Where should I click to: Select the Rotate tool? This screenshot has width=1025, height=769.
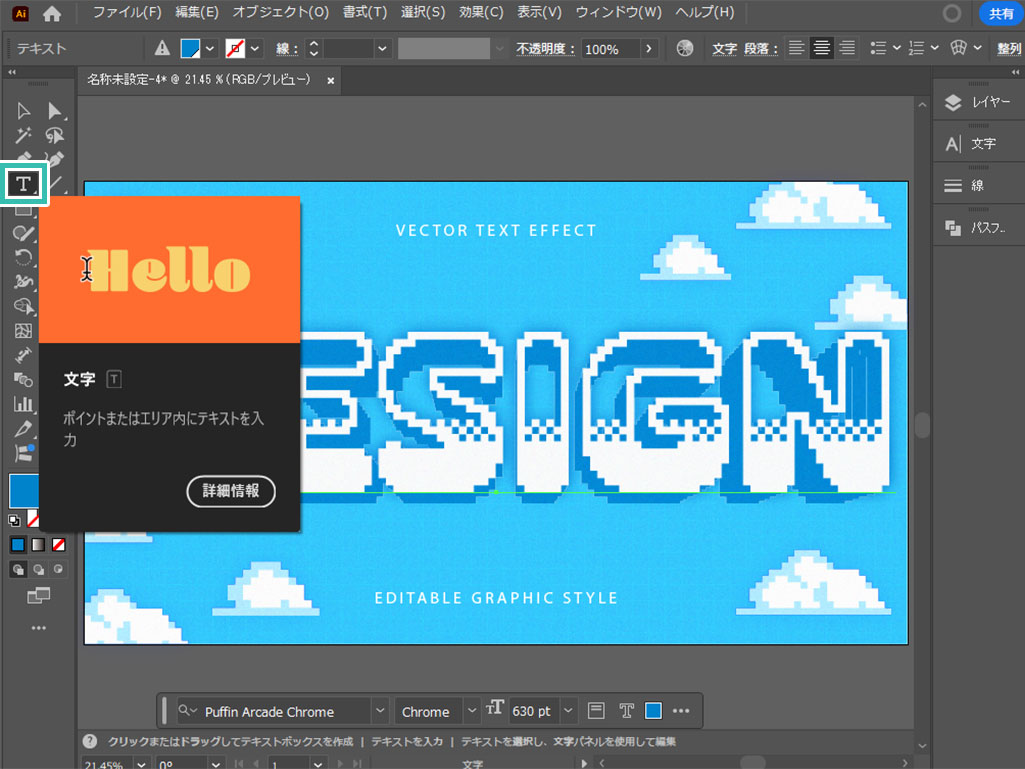coord(24,257)
